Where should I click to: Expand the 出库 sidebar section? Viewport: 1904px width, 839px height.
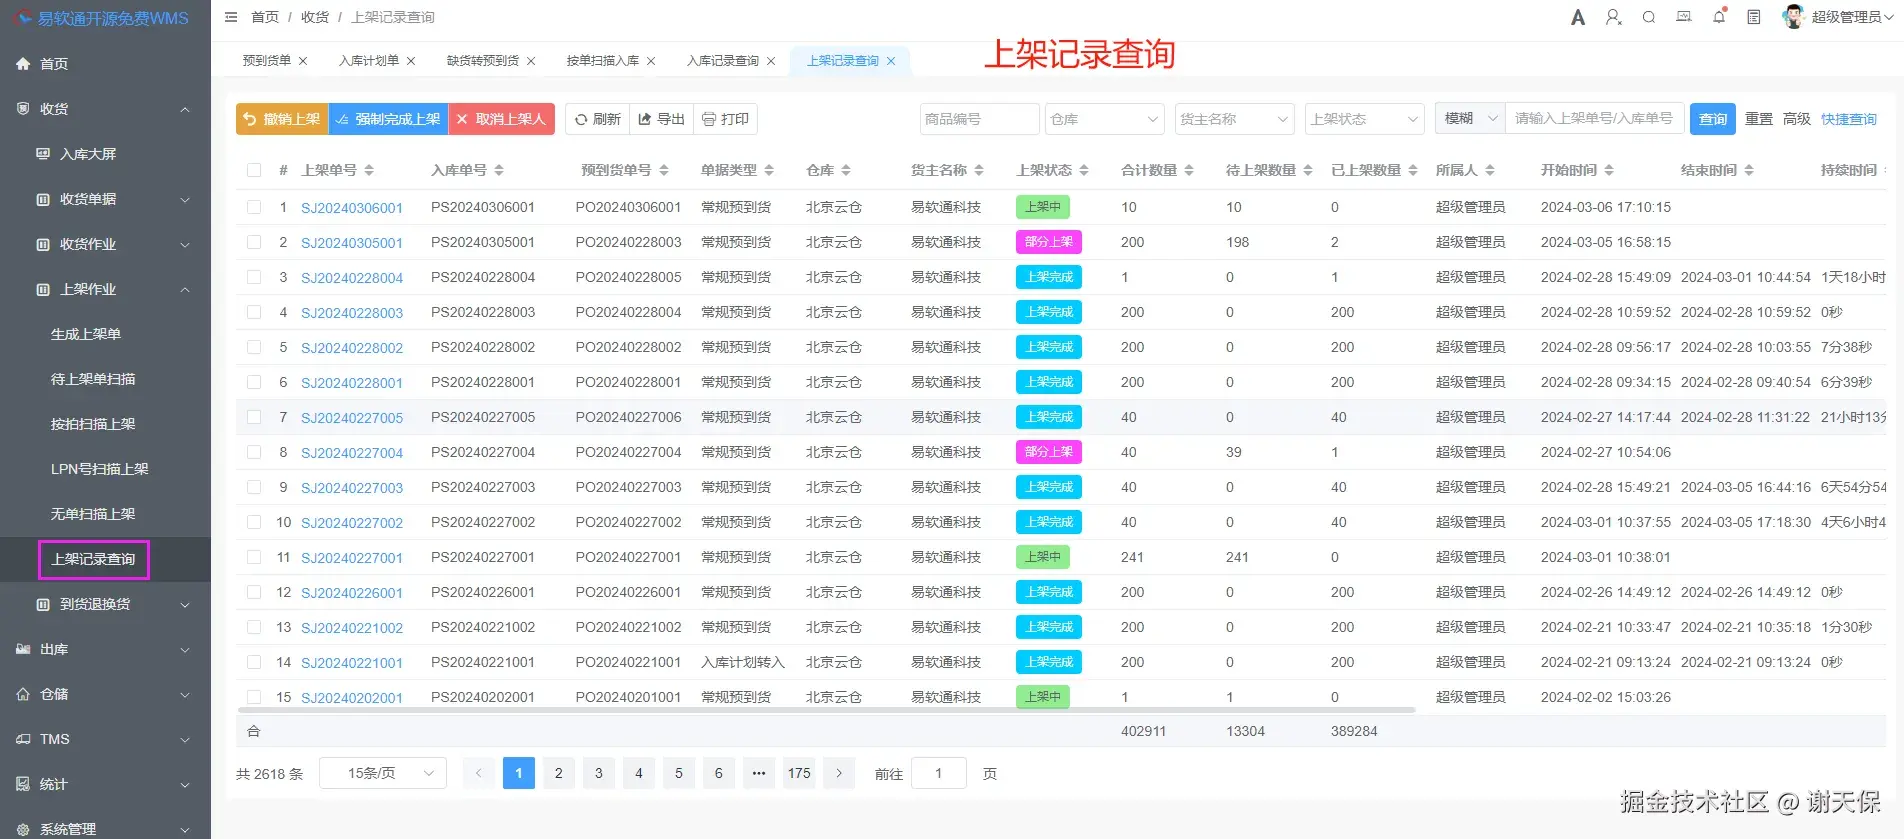point(105,648)
